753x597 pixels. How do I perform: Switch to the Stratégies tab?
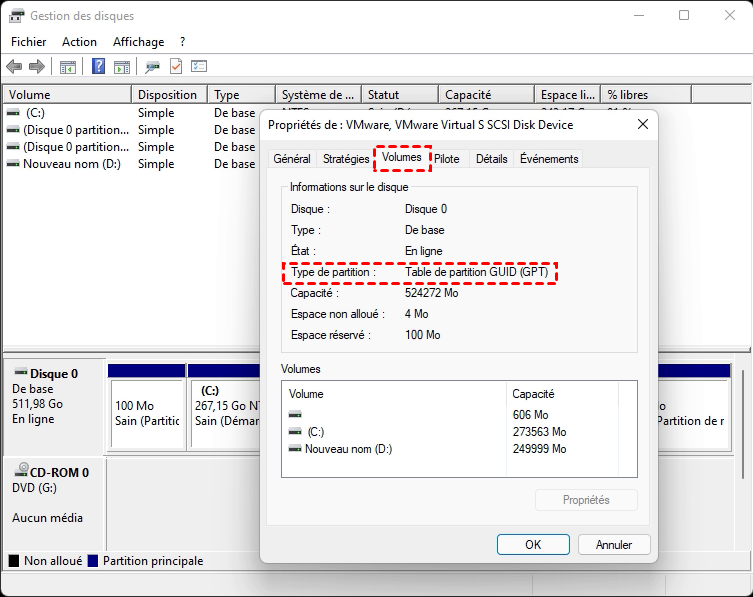346,158
